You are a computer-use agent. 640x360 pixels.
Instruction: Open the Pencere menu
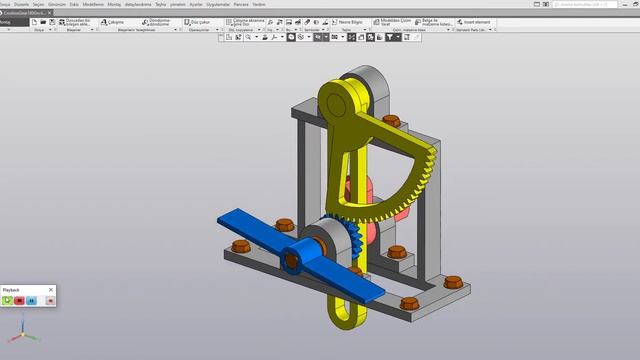(x=241, y=4)
